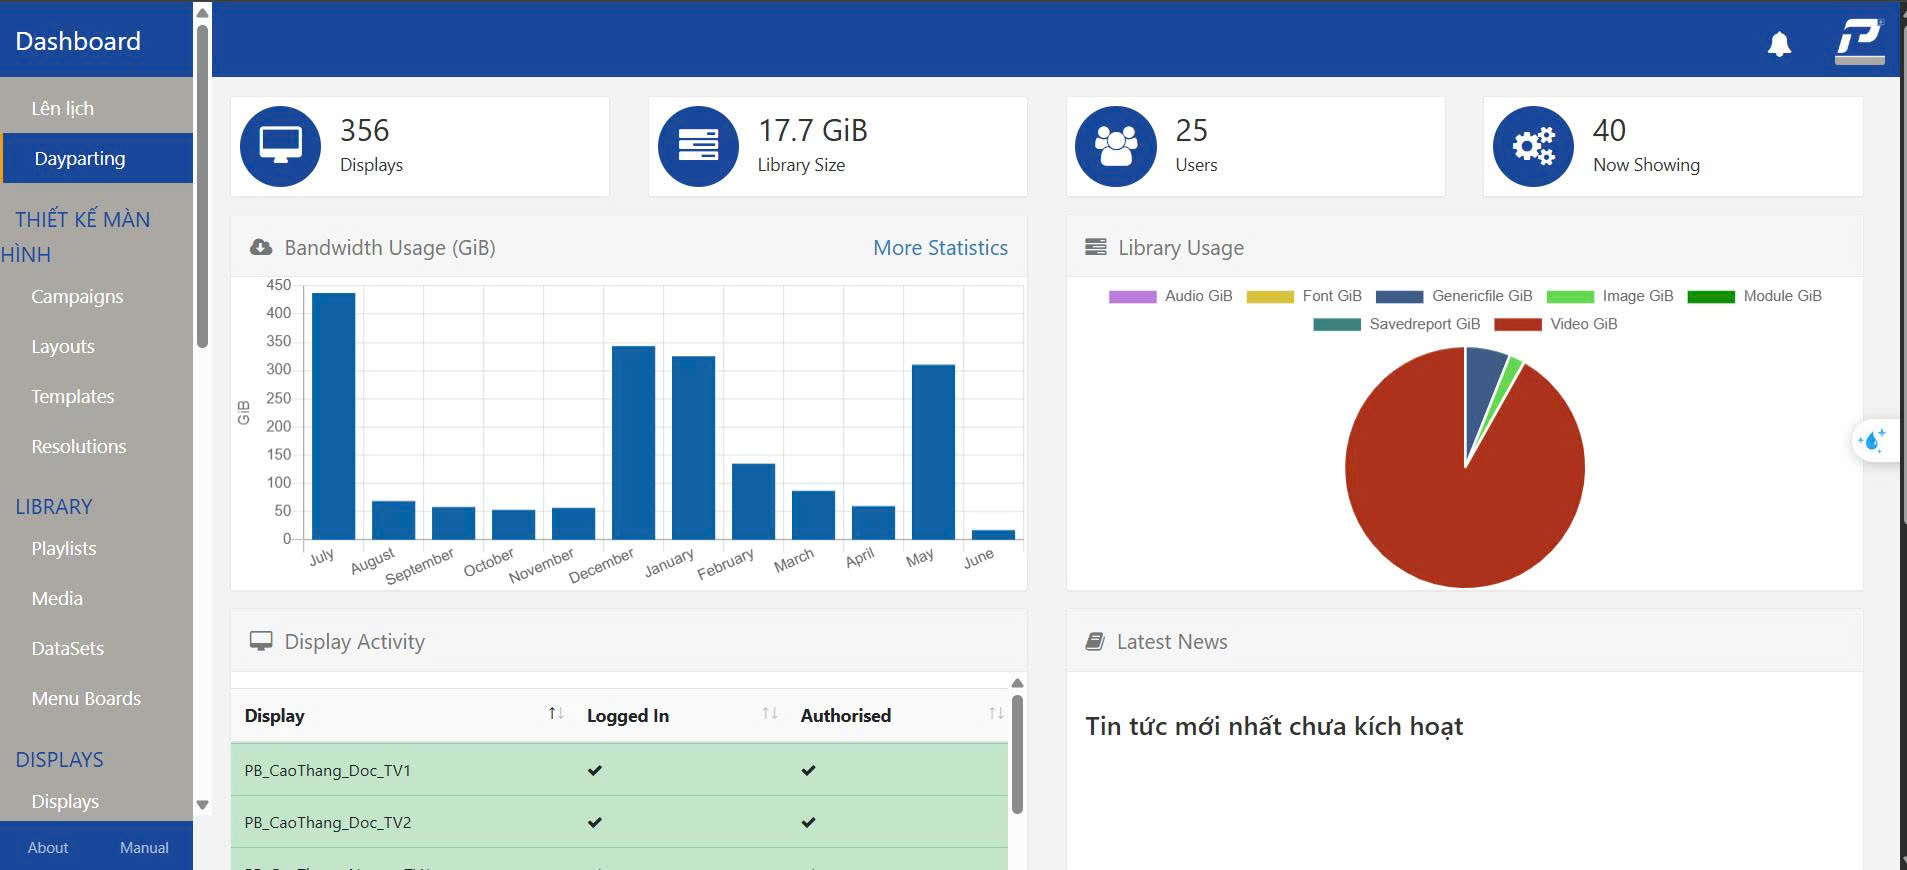
Task: Toggle Video GiB legend swatch
Action: click(1518, 324)
